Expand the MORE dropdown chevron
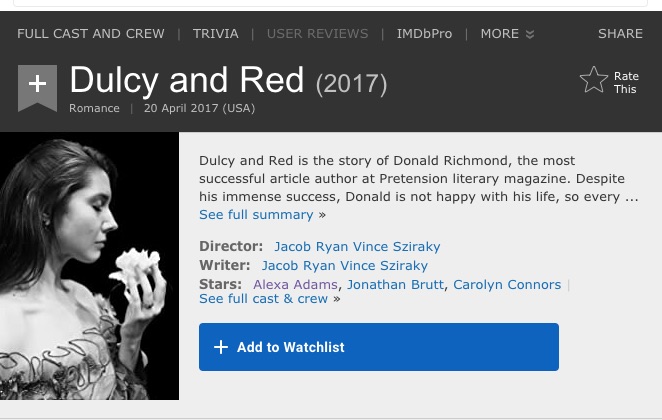Screen dimensions: 662x420 [x=530, y=34]
